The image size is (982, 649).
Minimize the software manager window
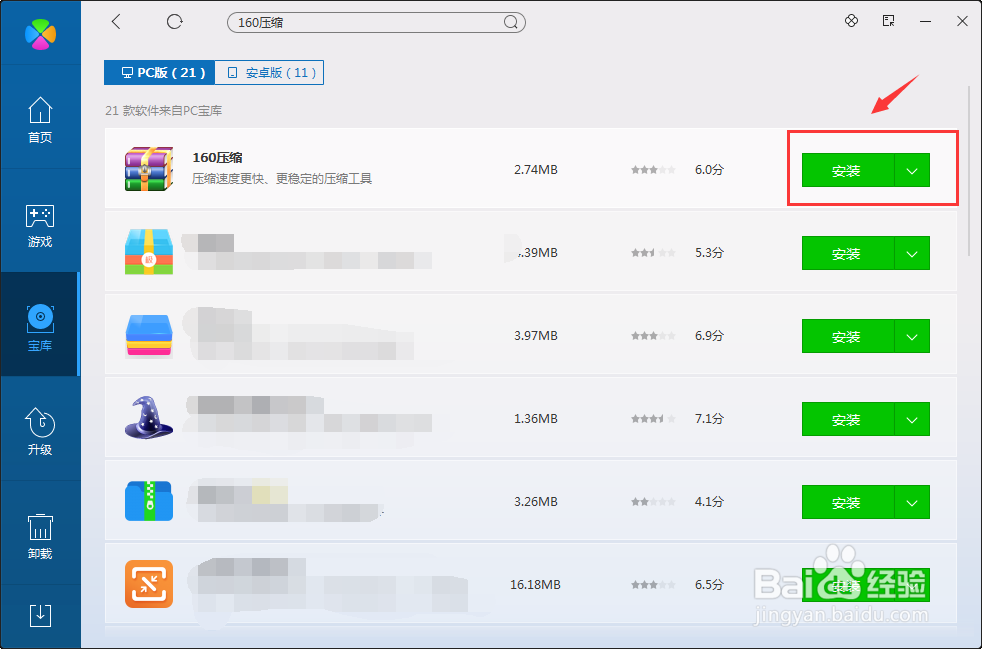pyautogui.click(x=925, y=21)
